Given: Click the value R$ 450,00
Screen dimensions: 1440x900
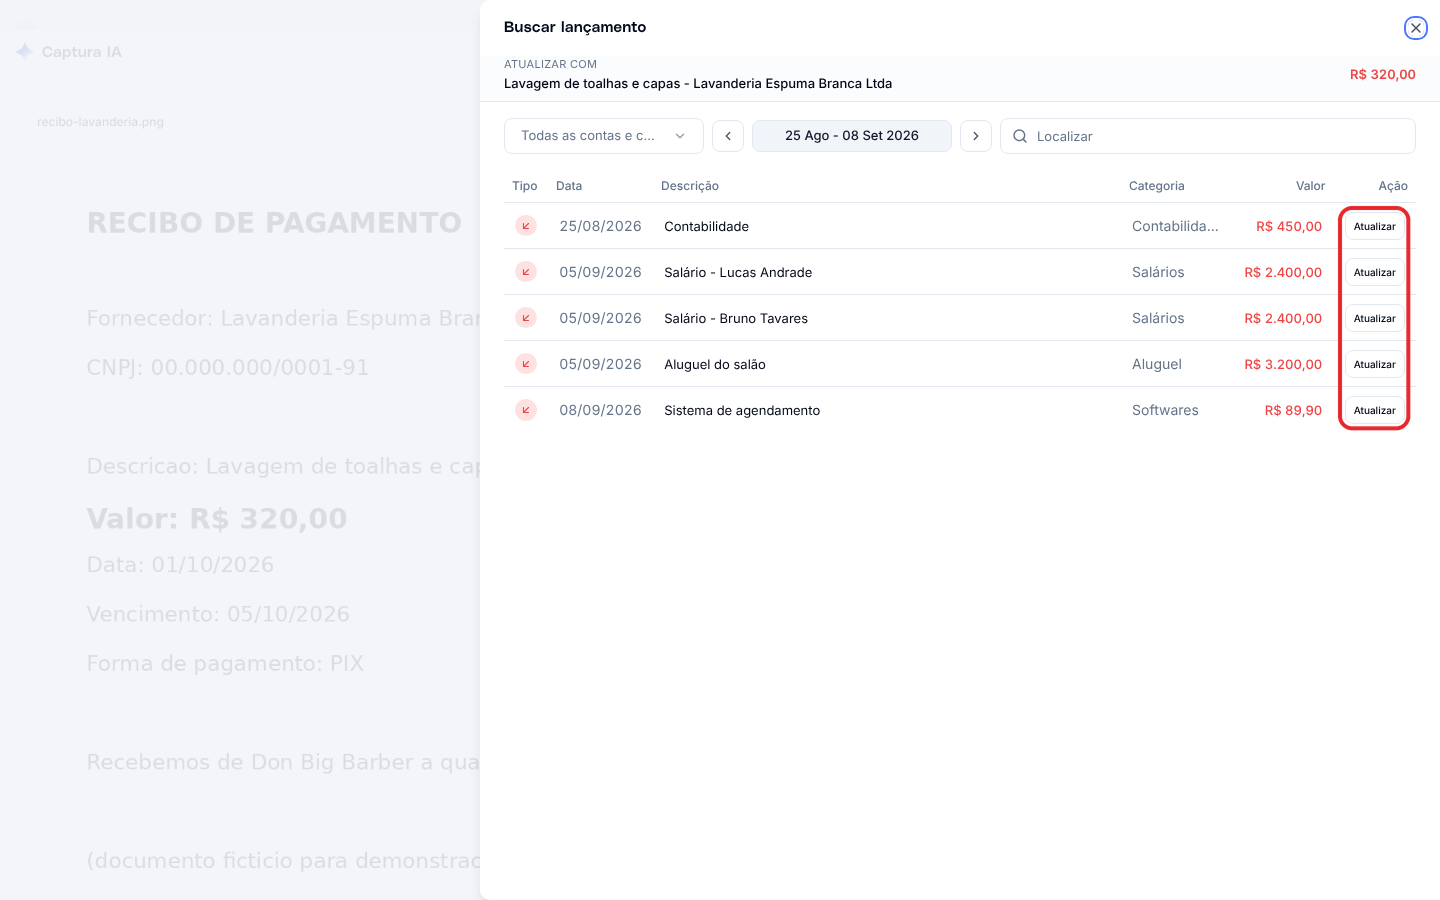Looking at the screenshot, I should click(x=1289, y=226).
